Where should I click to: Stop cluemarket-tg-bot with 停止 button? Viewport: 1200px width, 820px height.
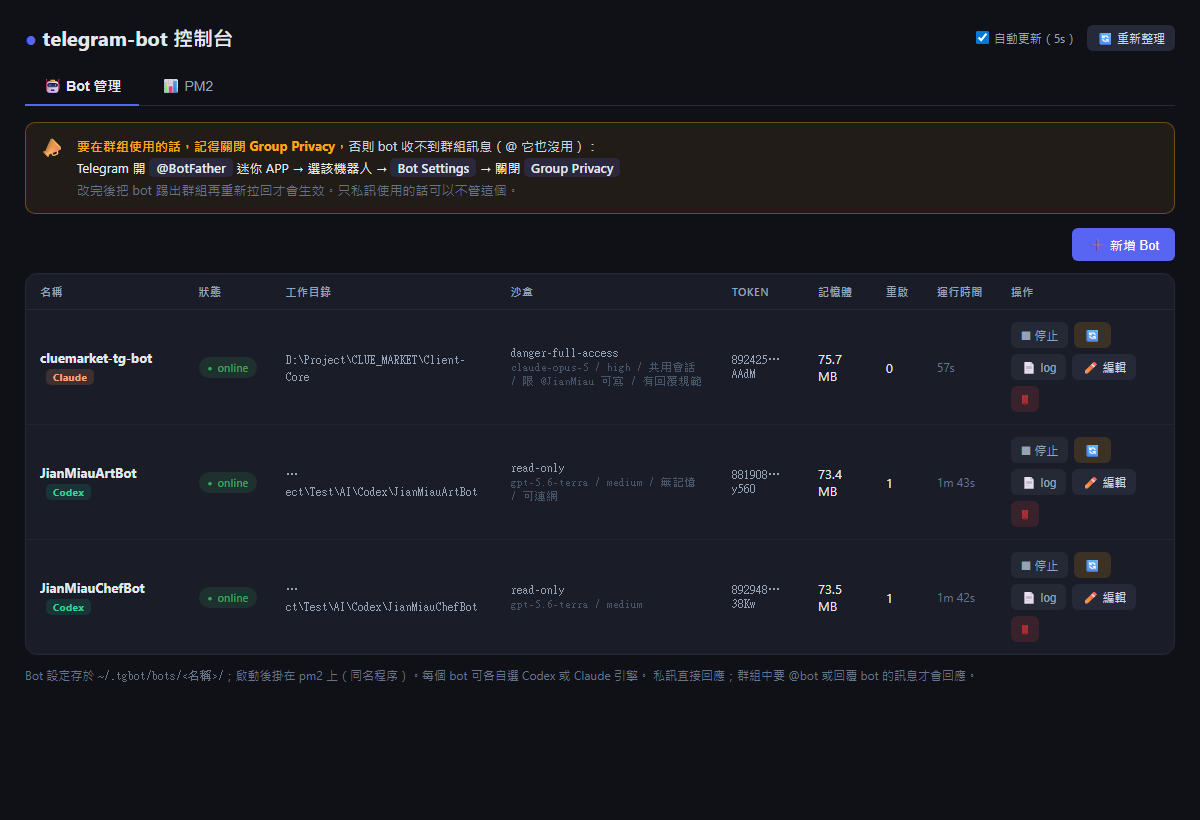[1039, 335]
